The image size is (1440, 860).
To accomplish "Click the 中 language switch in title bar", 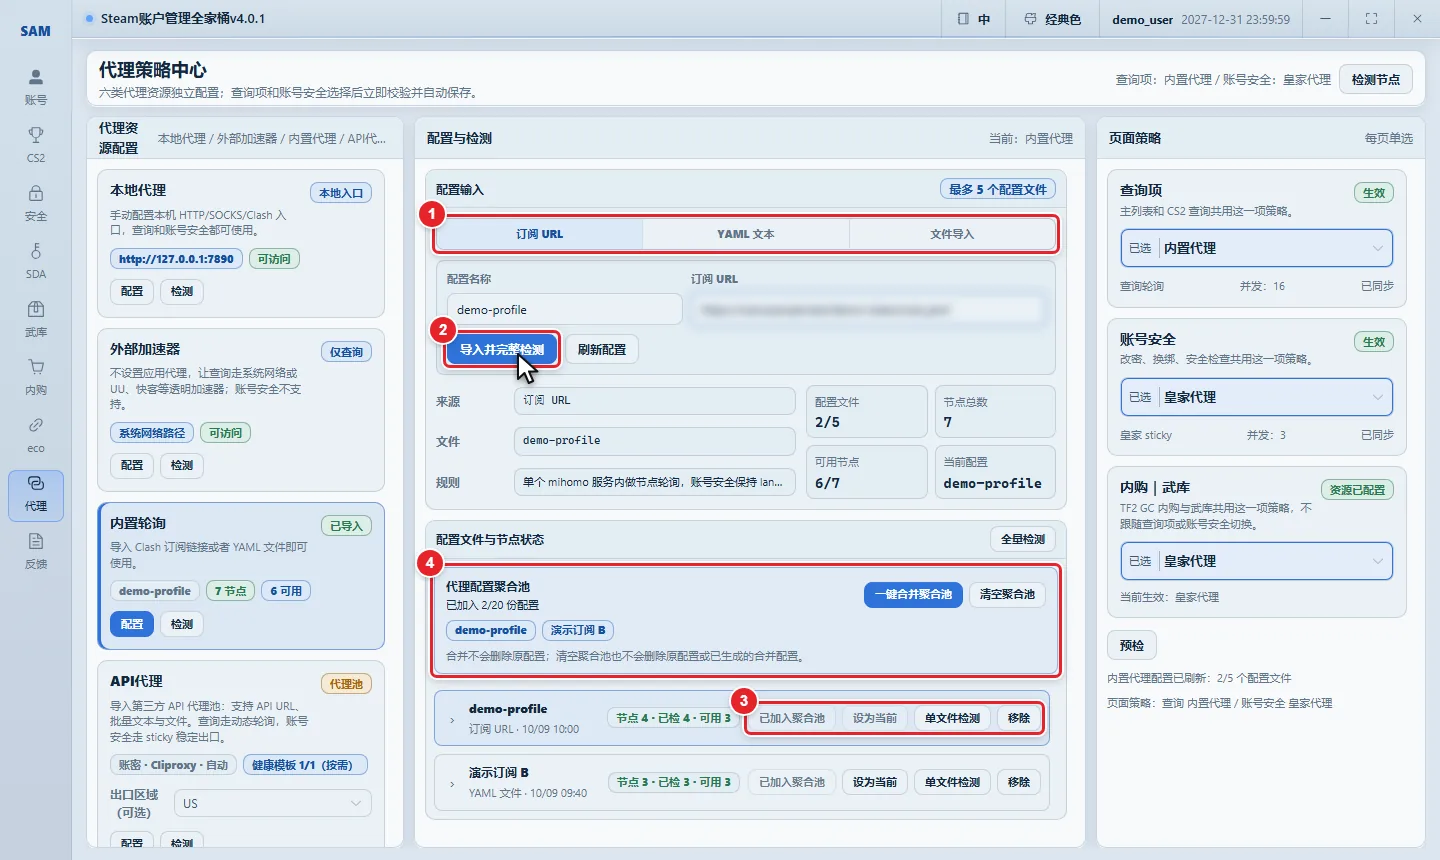I will click(973, 19).
